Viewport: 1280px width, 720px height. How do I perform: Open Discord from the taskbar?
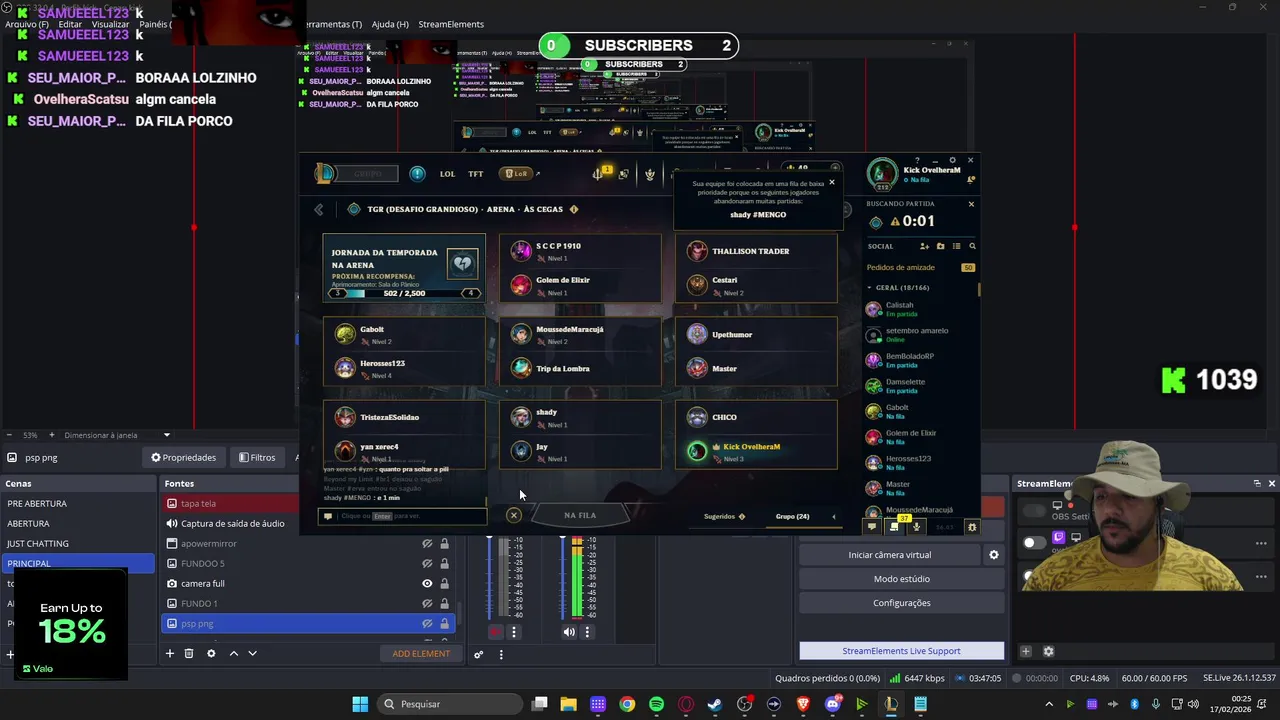(x=833, y=704)
